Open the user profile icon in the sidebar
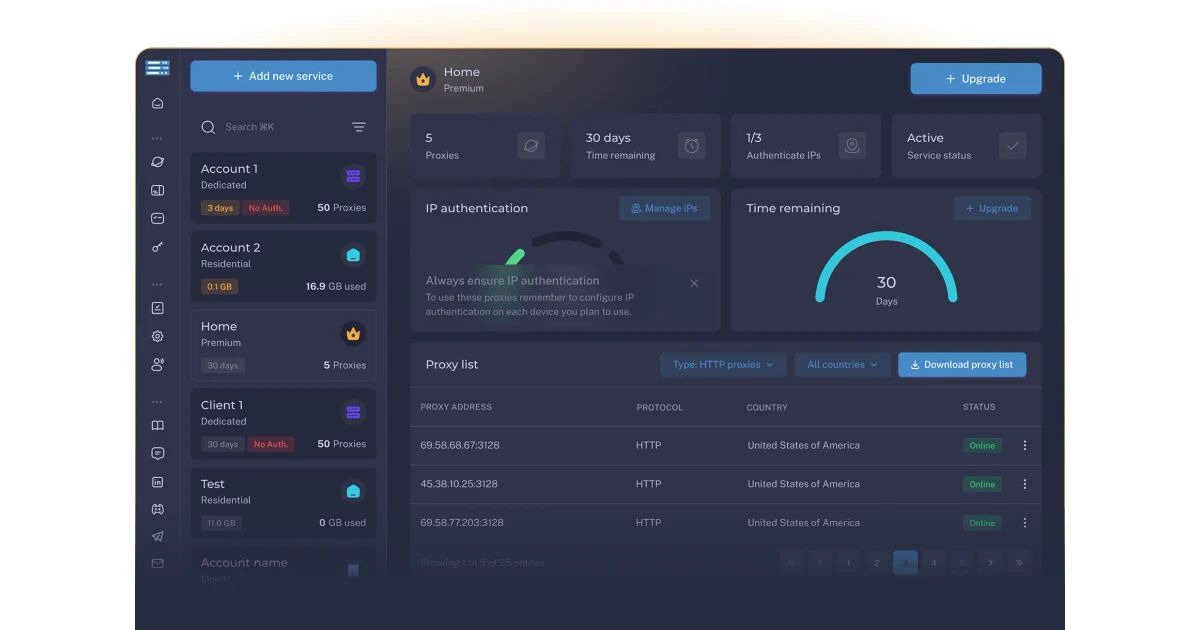Image resolution: width=1200 pixels, height=630 pixels. (x=157, y=365)
